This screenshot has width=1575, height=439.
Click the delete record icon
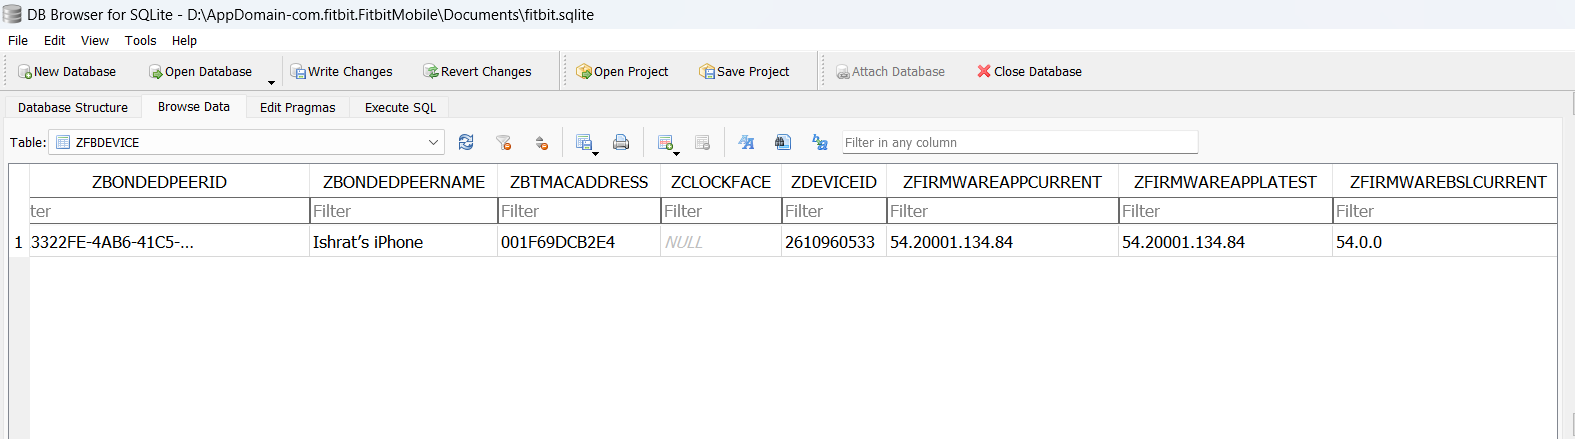click(702, 142)
